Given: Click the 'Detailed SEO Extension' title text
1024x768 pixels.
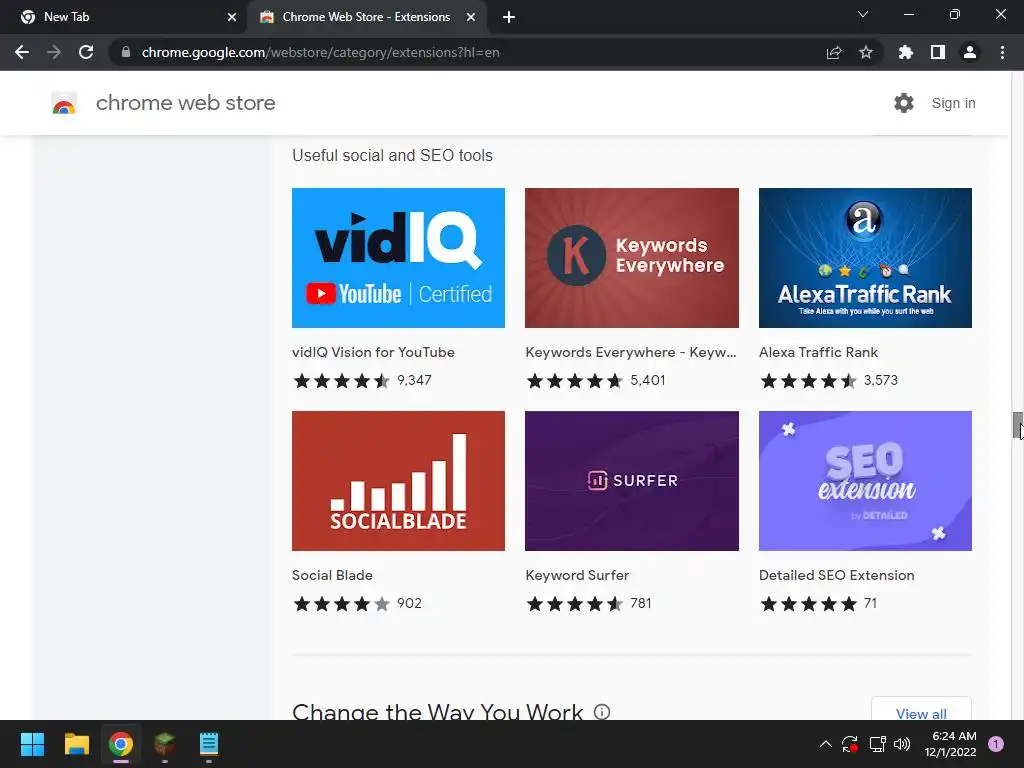Looking at the screenshot, I should (837, 575).
